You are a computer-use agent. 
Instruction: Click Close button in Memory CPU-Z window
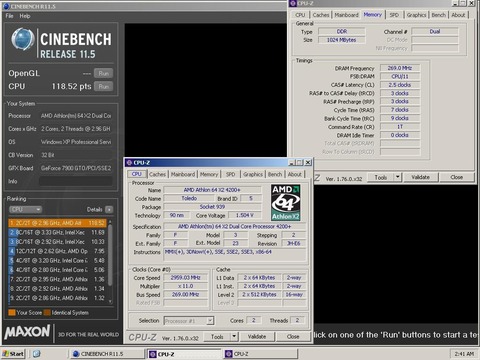tap(456, 177)
